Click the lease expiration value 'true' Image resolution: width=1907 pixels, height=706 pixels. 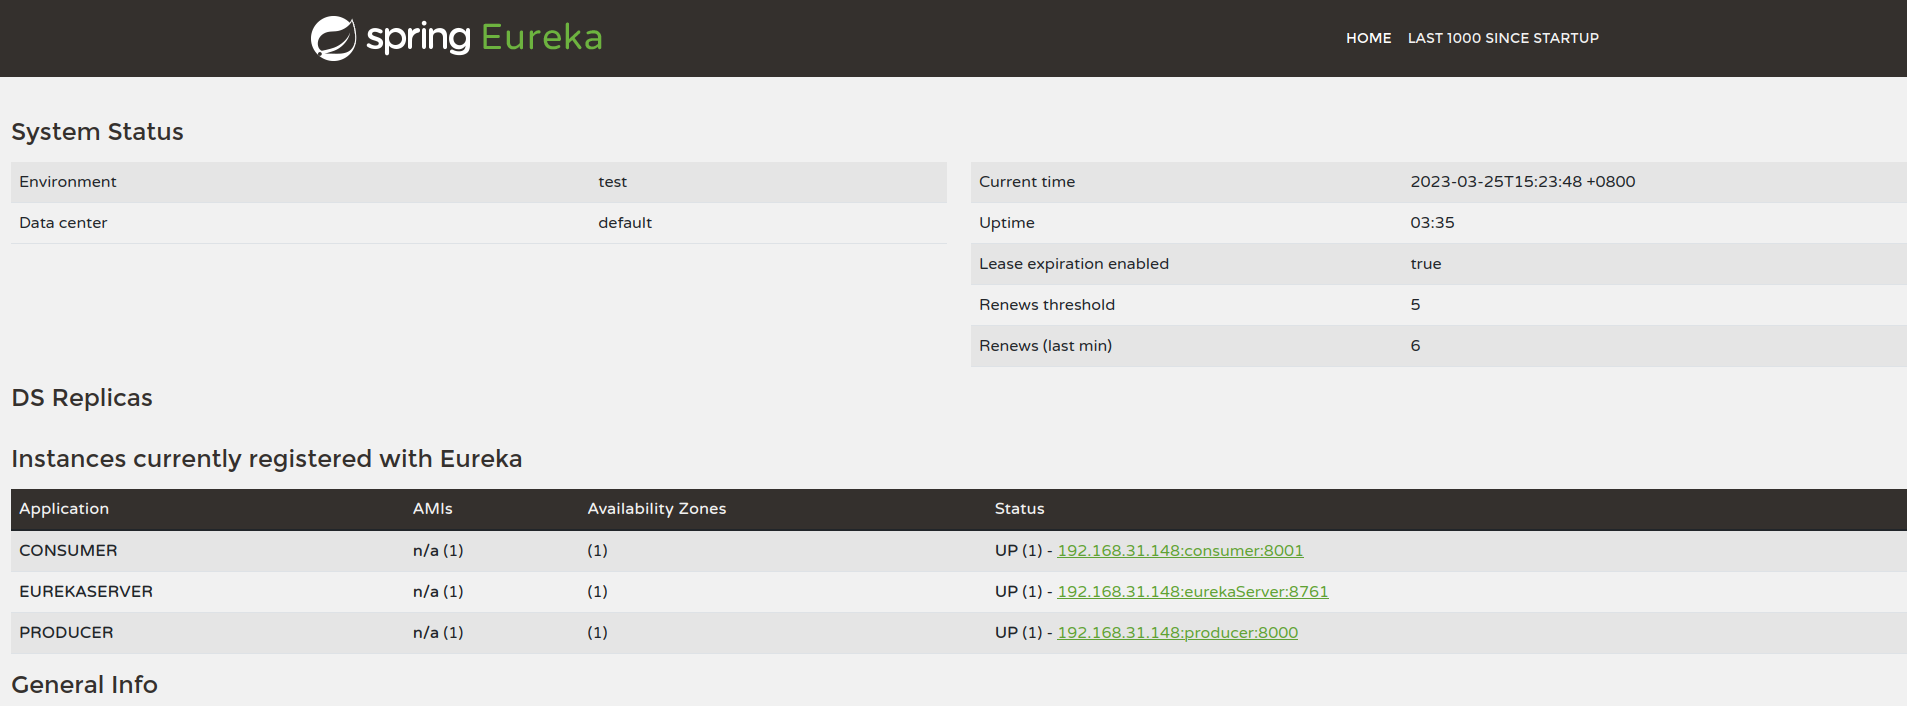point(1426,264)
